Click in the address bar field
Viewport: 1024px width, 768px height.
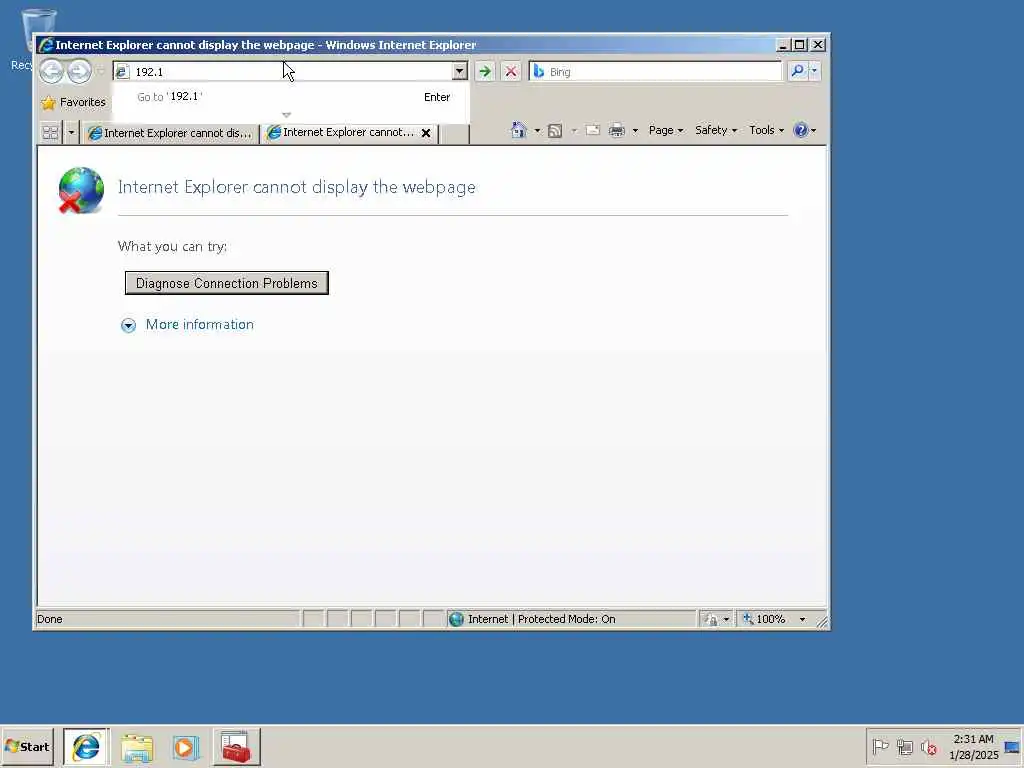291,71
